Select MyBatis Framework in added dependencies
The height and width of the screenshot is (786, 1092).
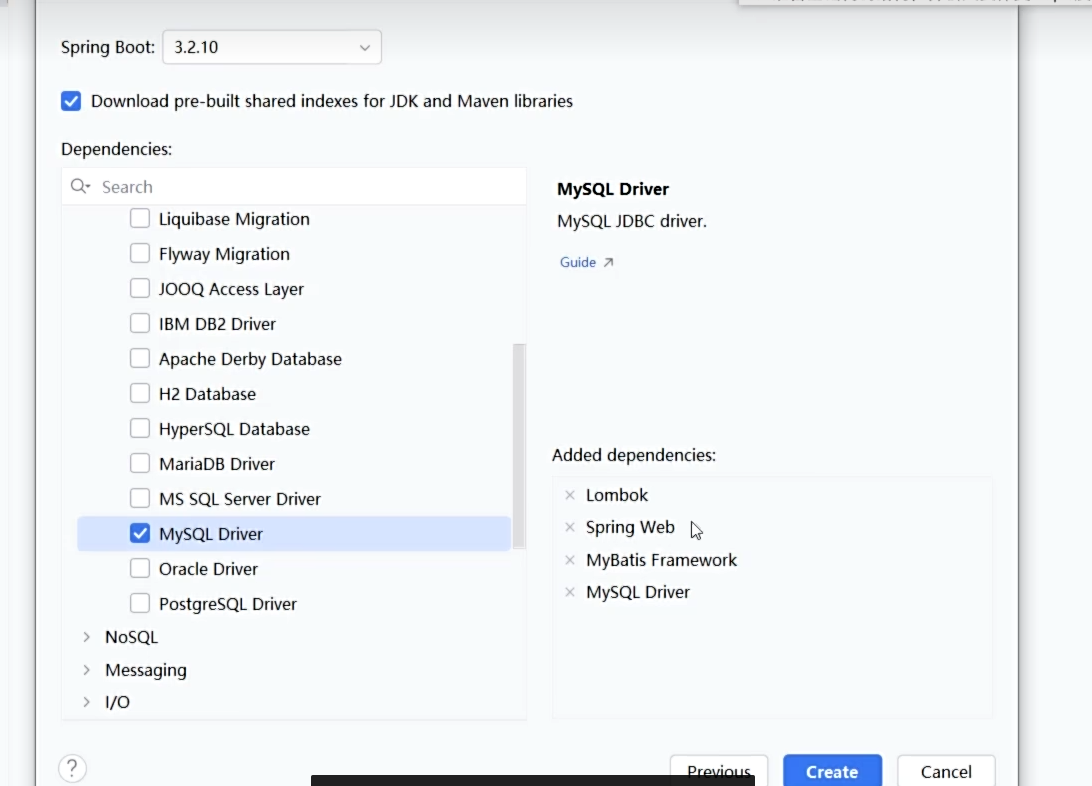(x=661, y=560)
